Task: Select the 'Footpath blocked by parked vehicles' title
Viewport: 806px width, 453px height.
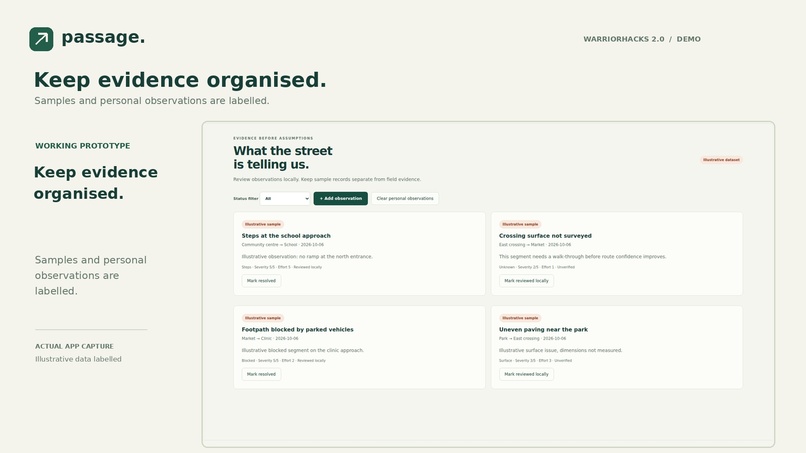Action: coord(298,330)
